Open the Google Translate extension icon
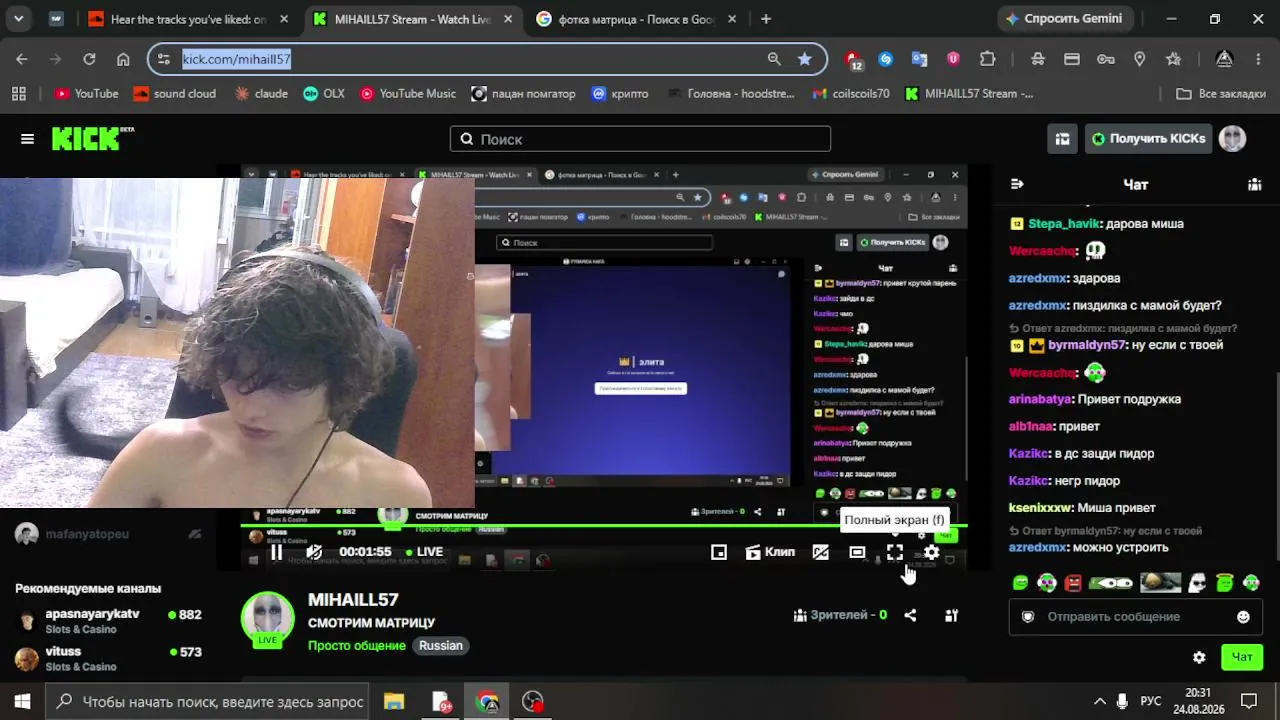The height and width of the screenshot is (720, 1280). [x=919, y=59]
